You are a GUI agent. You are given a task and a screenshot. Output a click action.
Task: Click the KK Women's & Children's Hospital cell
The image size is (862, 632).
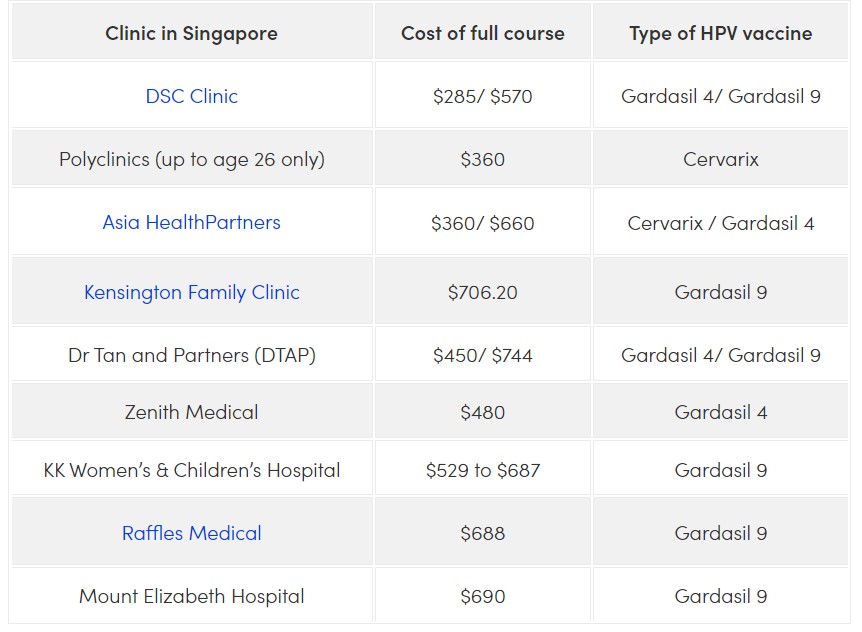coord(192,470)
